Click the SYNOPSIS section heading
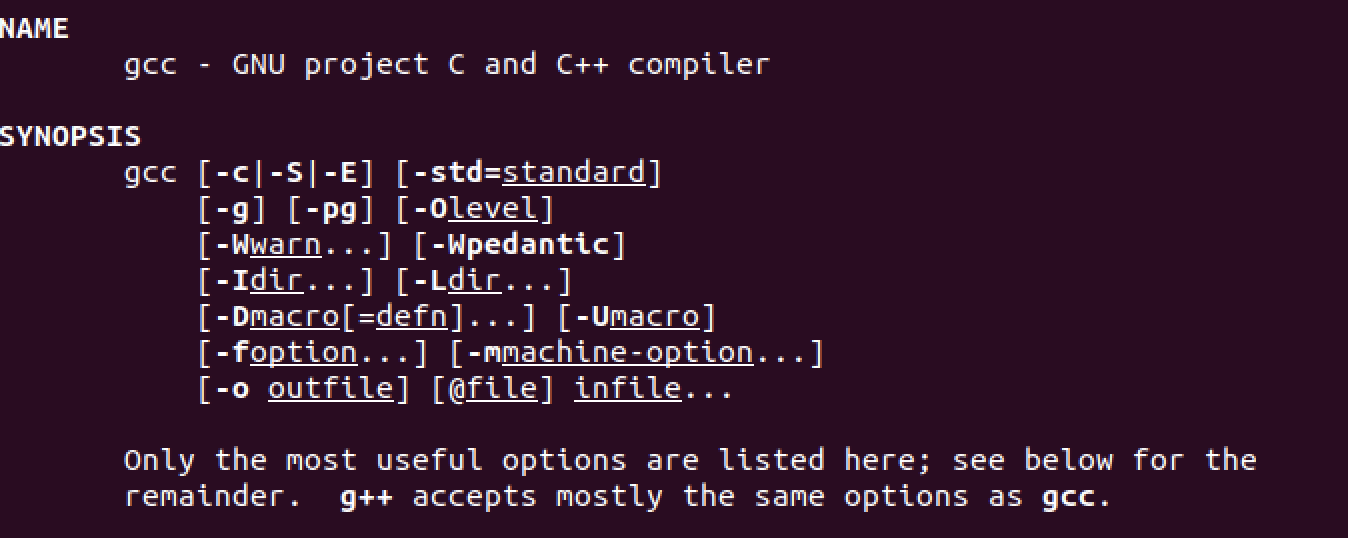Screen dimensions: 1348x538 pyautogui.click(x=70, y=137)
